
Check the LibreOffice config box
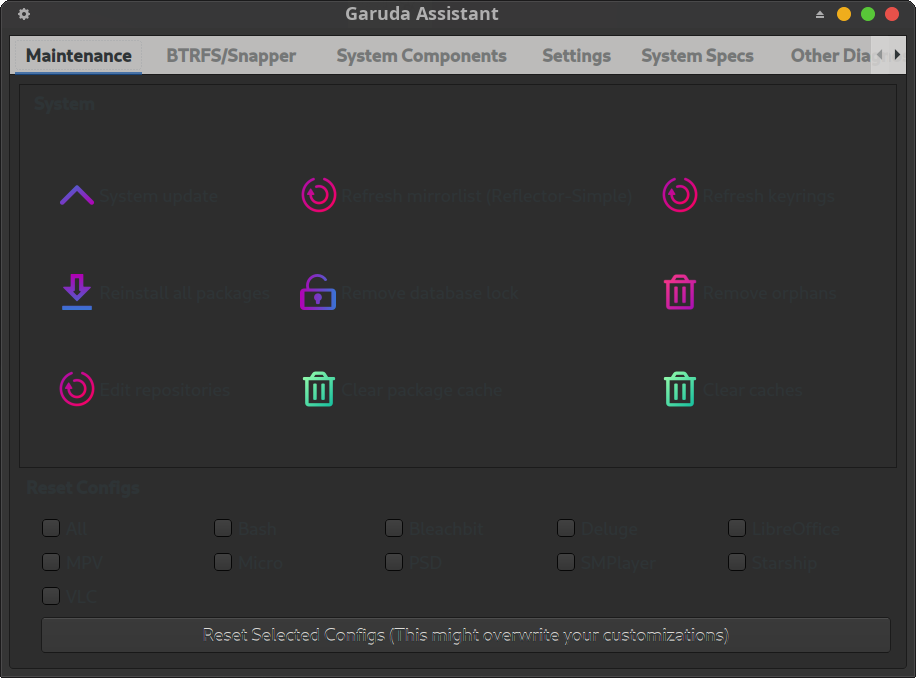pos(737,529)
